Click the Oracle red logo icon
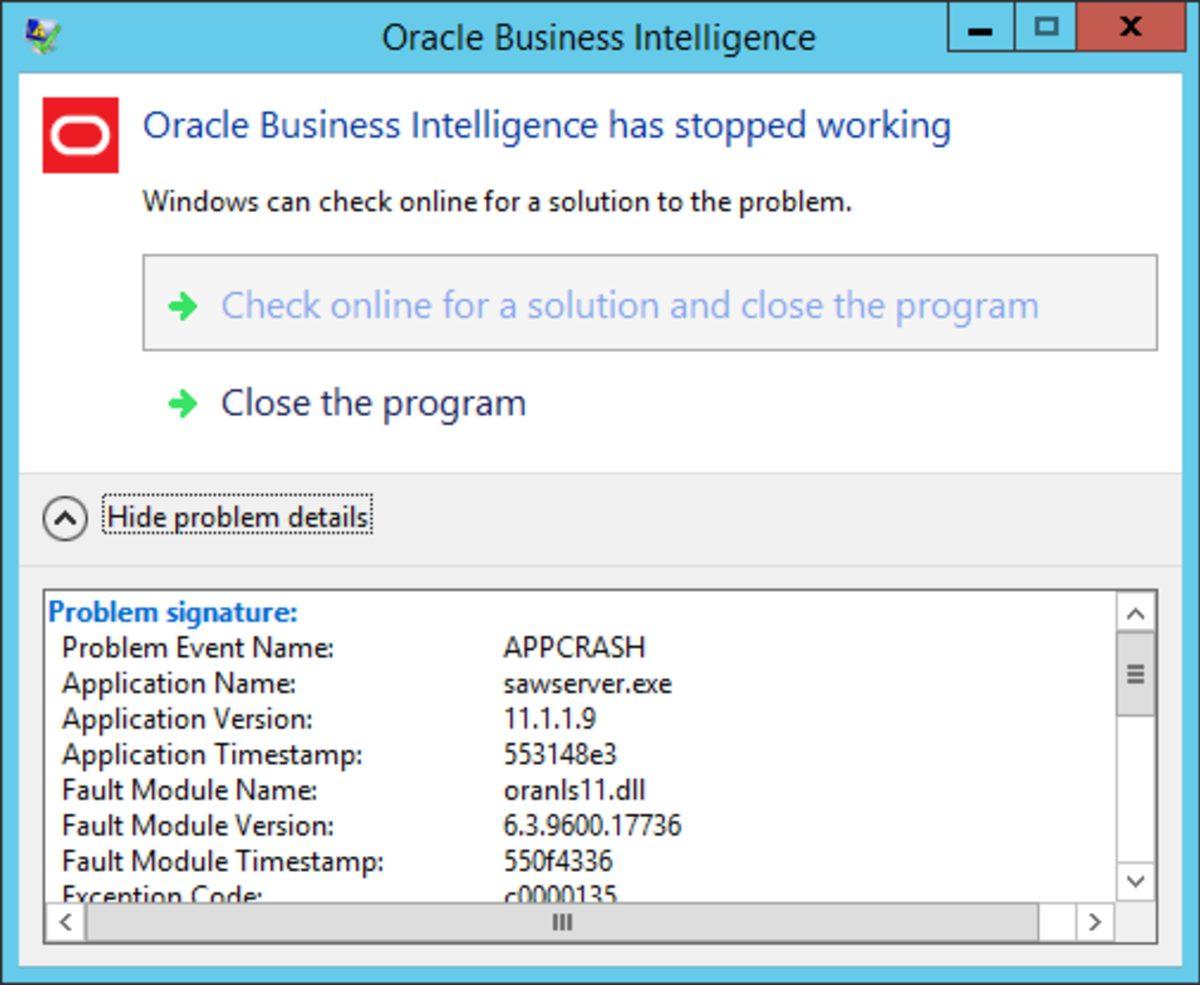The width and height of the screenshot is (1200, 985). pos(80,135)
